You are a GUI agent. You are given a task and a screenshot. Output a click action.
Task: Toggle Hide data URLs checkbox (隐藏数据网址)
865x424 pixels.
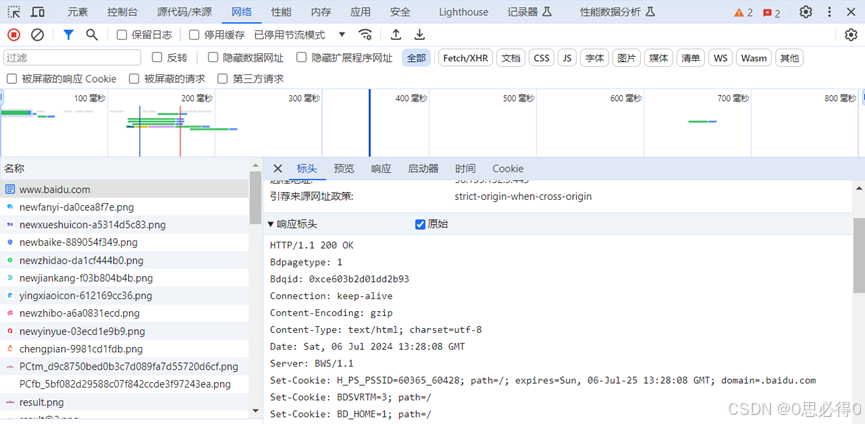click(x=212, y=57)
